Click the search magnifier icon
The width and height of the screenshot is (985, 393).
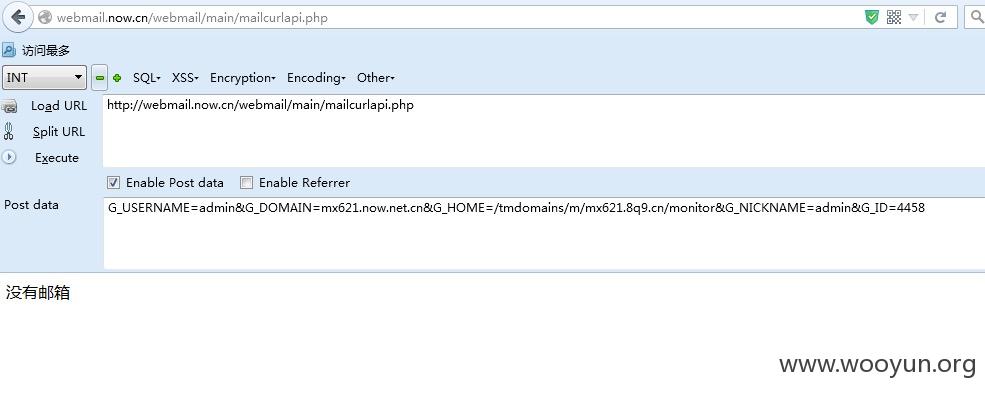(x=976, y=18)
